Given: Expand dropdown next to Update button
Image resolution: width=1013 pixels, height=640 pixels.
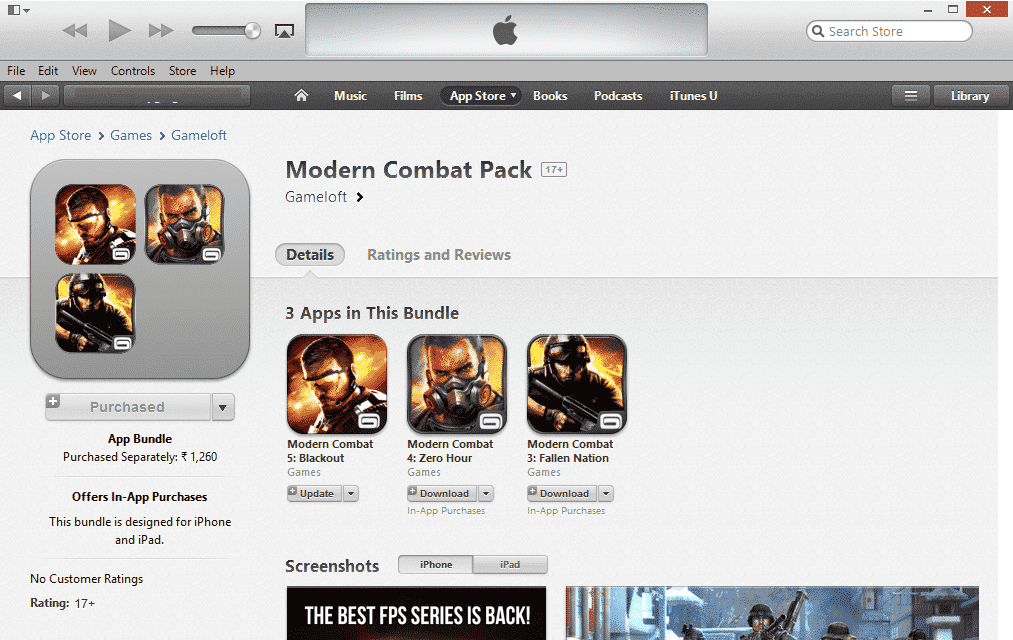Looking at the screenshot, I should click(x=351, y=493).
